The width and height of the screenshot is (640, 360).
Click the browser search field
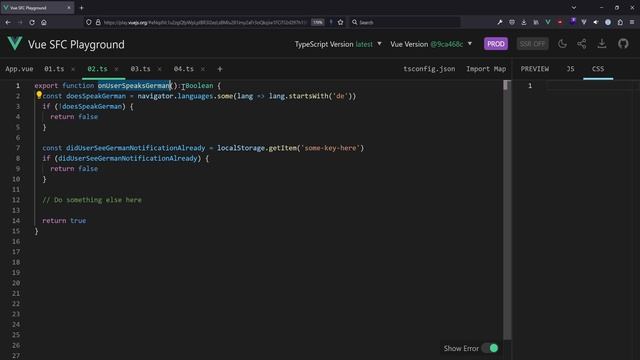pos(405,22)
